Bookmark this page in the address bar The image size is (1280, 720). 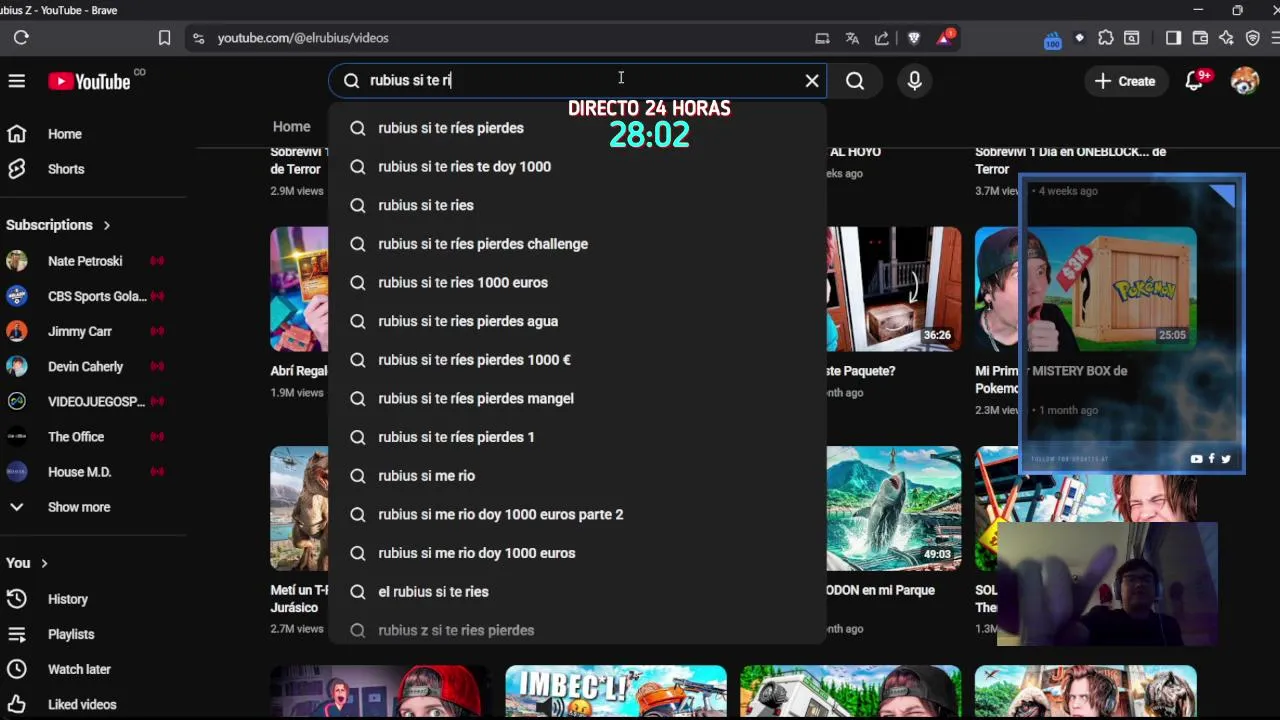point(165,38)
